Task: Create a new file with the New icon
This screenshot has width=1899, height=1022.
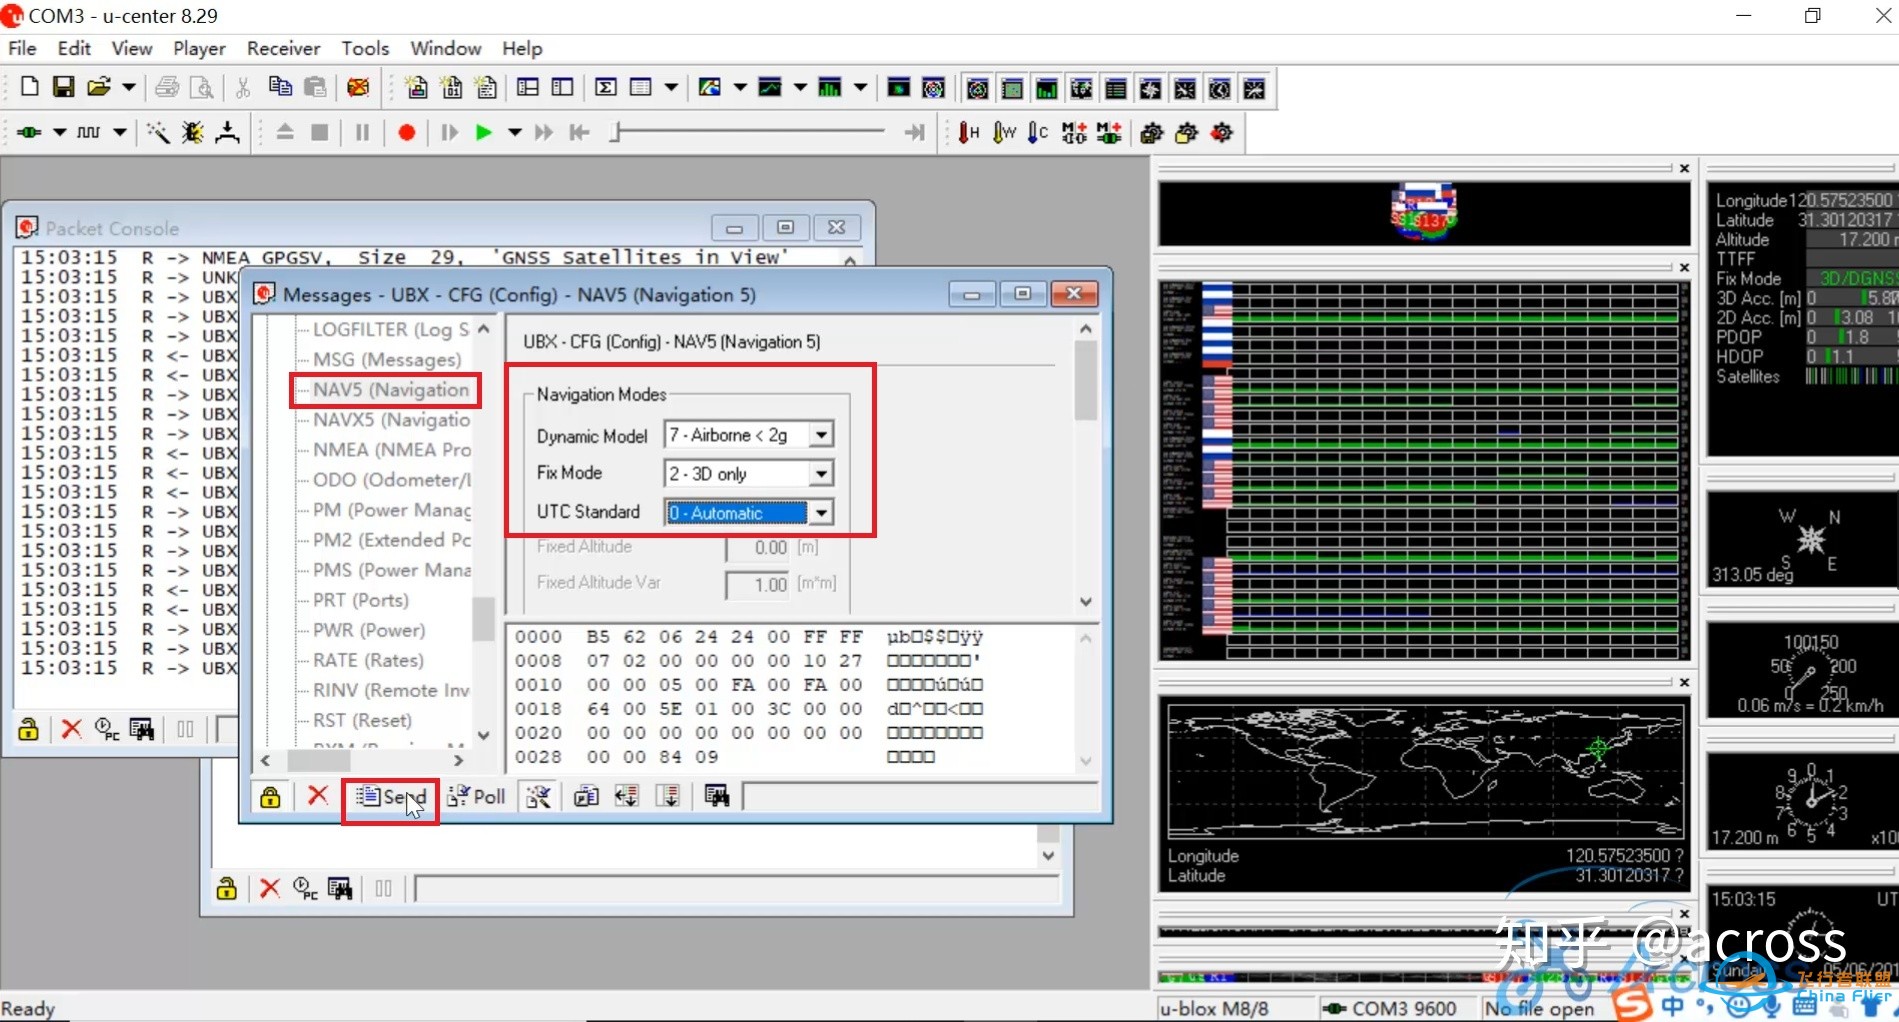Action: coord(29,88)
